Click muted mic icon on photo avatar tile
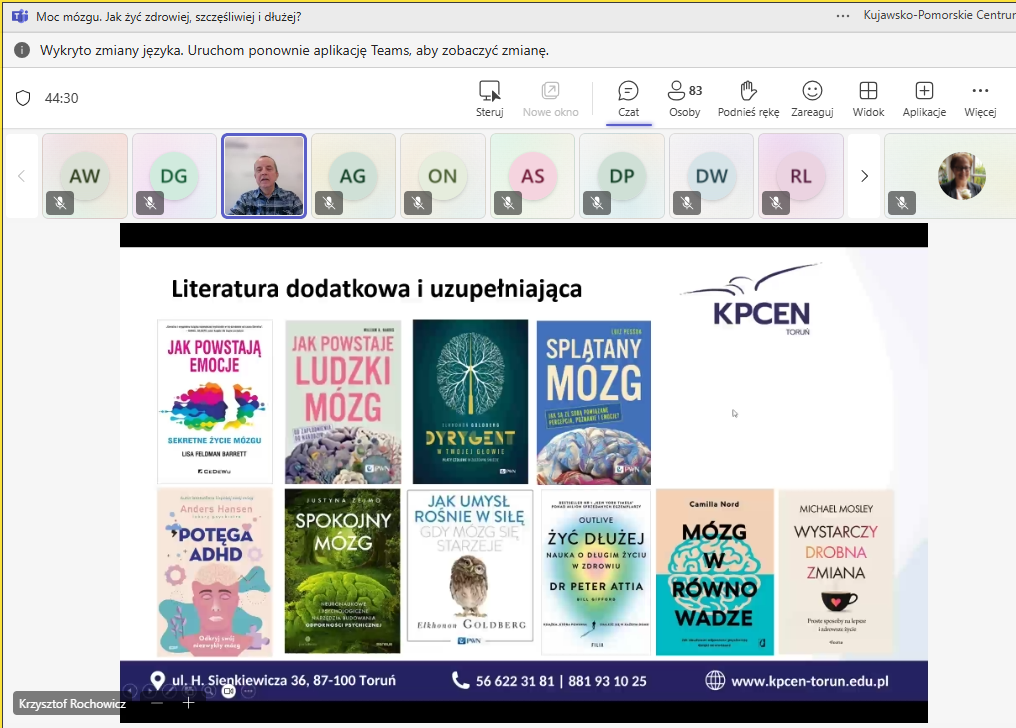 point(901,203)
